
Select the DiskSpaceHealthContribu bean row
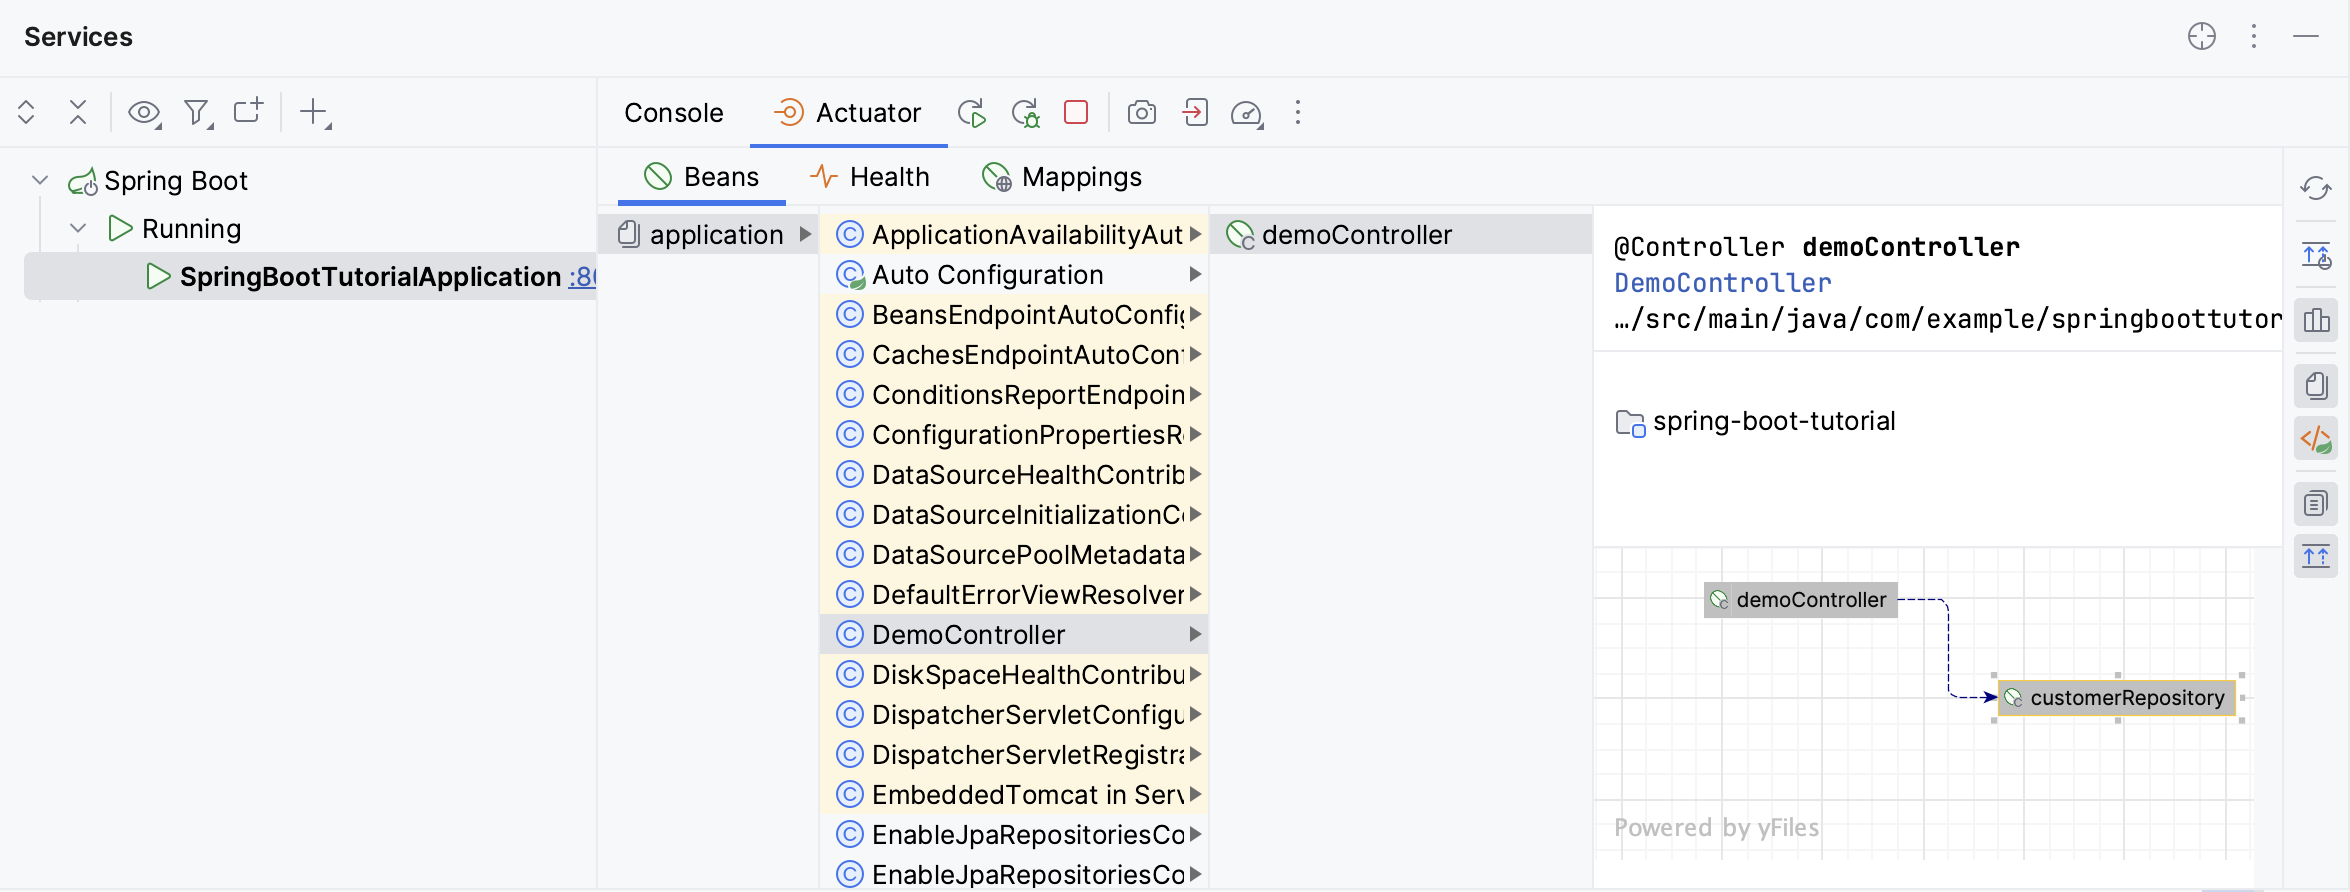click(x=1014, y=674)
